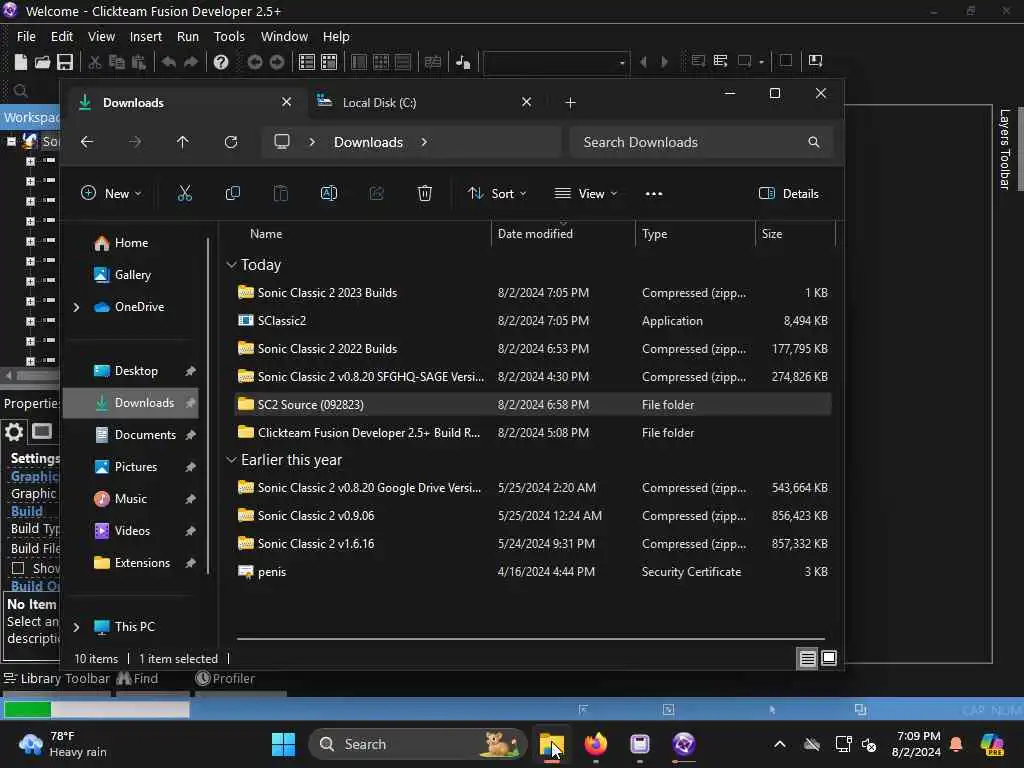Click the taskbar clock showing 7:09 PM
The width and height of the screenshot is (1024, 768).
(916, 744)
